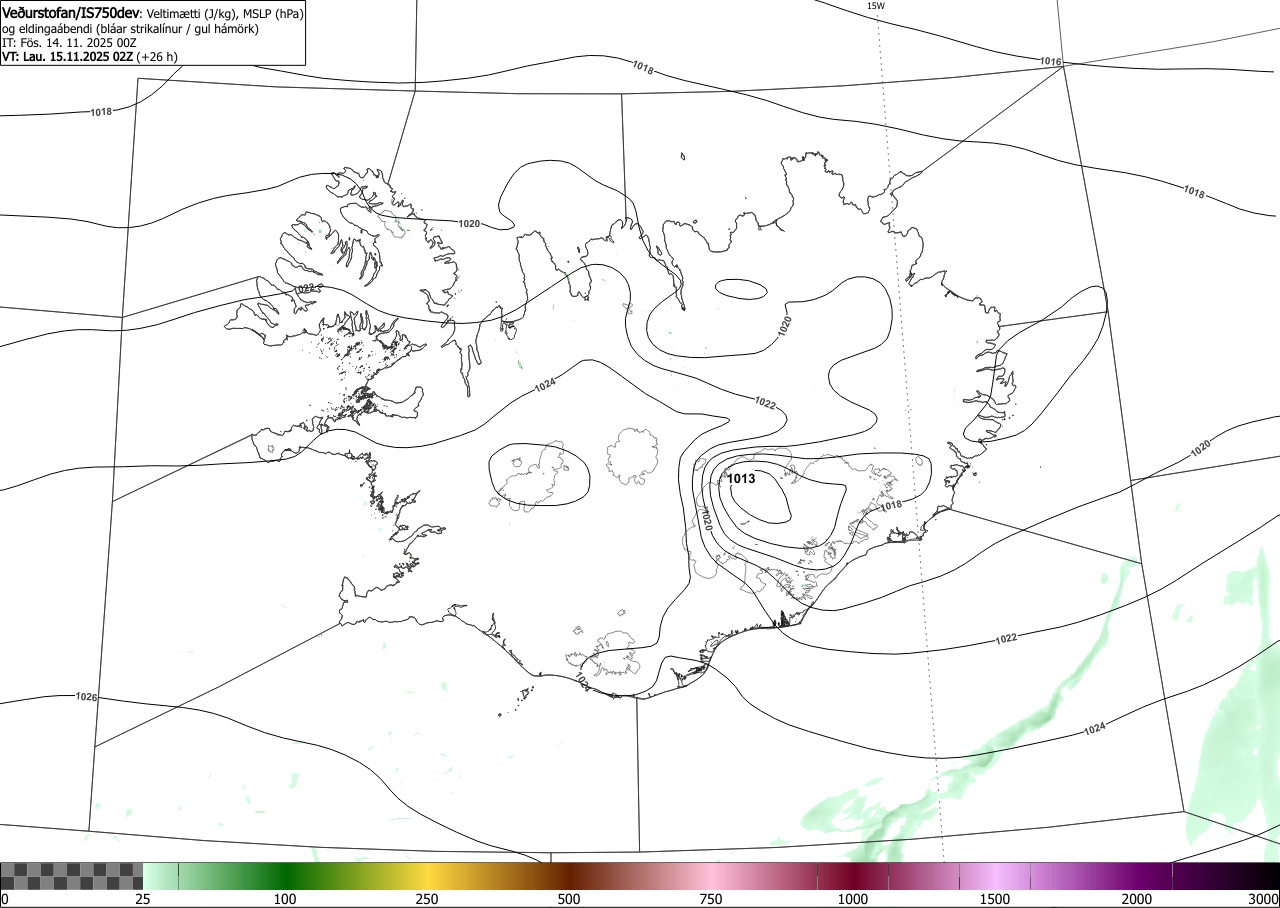Pick the yellow color bar segment above 250
The width and height of the screenshot is (1280, 908).
(427, 876)
